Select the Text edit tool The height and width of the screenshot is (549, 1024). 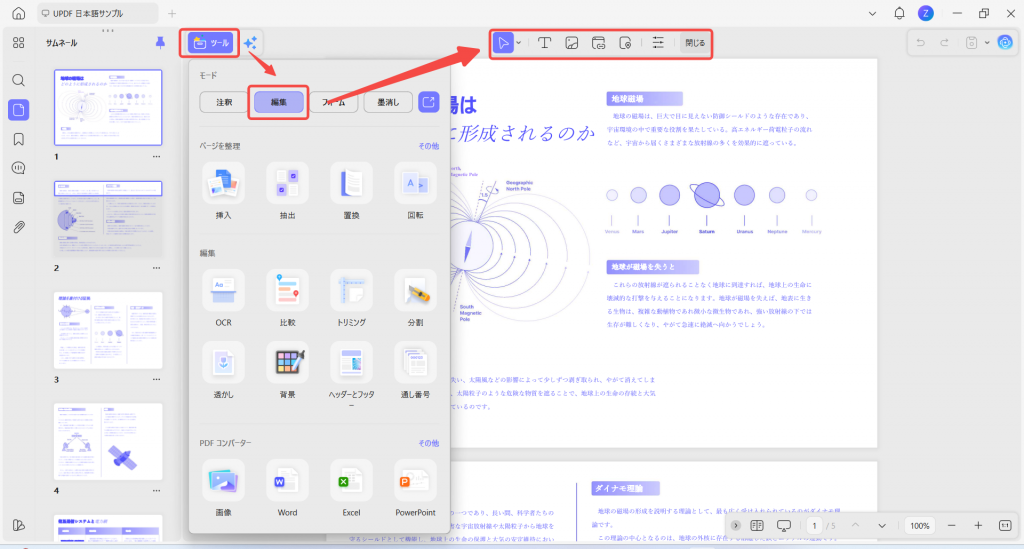click(544, 43)
